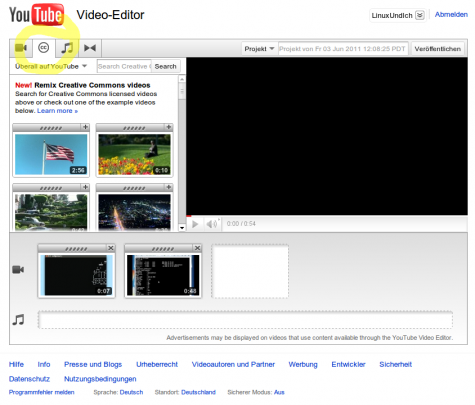Select the winding street video thumbnail
The image size is (475, 405).
click(x=51, y=212)
